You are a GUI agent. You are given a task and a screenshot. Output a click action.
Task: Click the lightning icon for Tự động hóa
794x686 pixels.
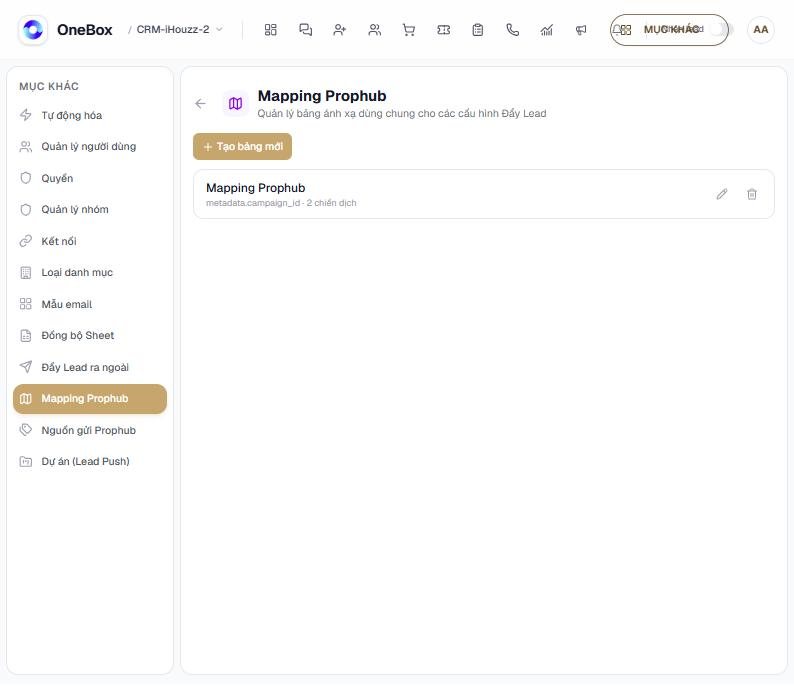(25, 115)
